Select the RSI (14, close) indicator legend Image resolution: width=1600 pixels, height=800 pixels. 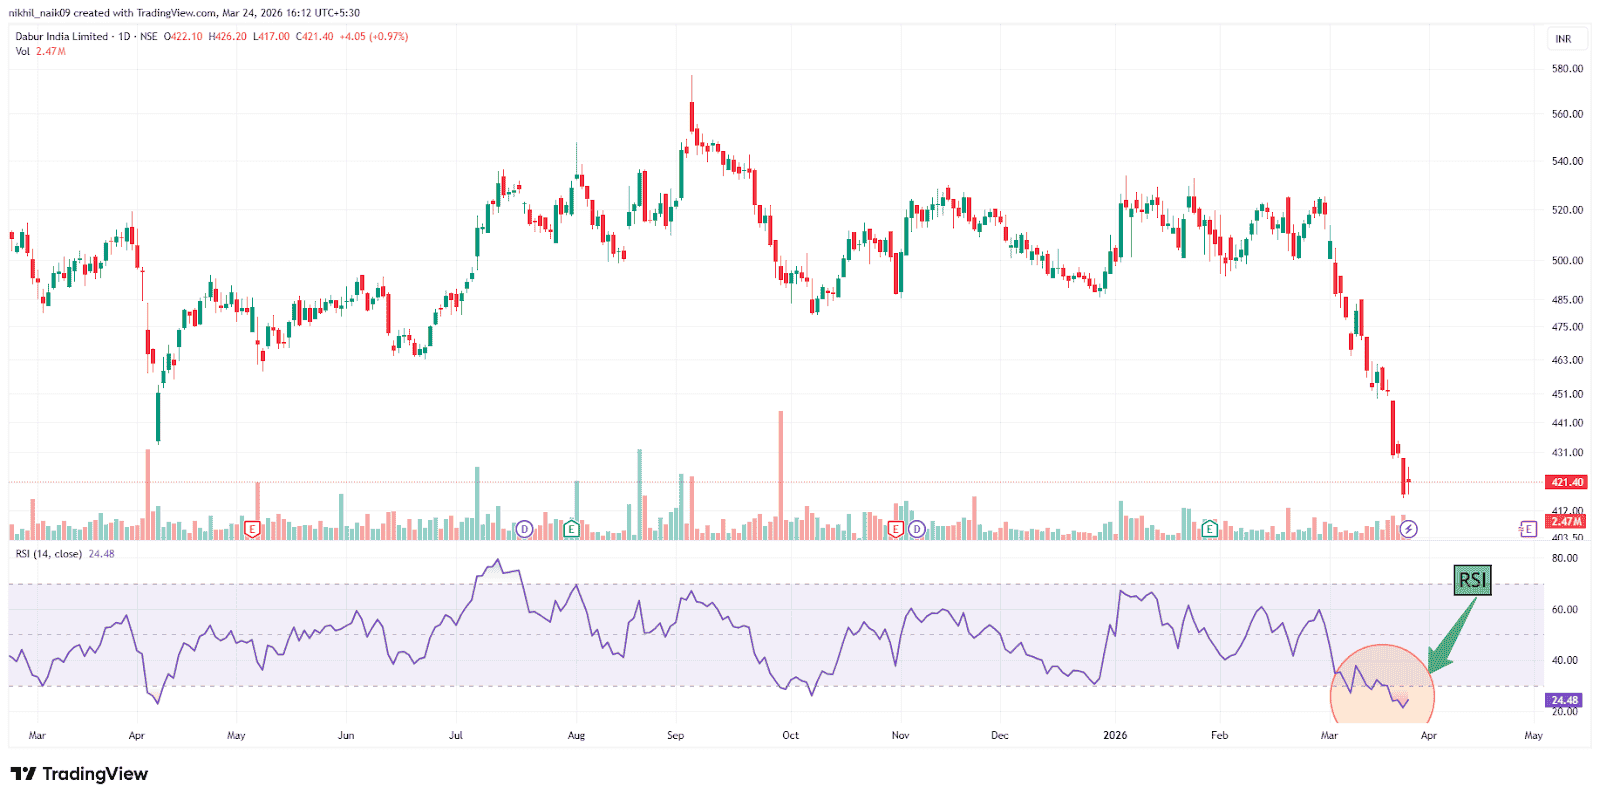49,554
